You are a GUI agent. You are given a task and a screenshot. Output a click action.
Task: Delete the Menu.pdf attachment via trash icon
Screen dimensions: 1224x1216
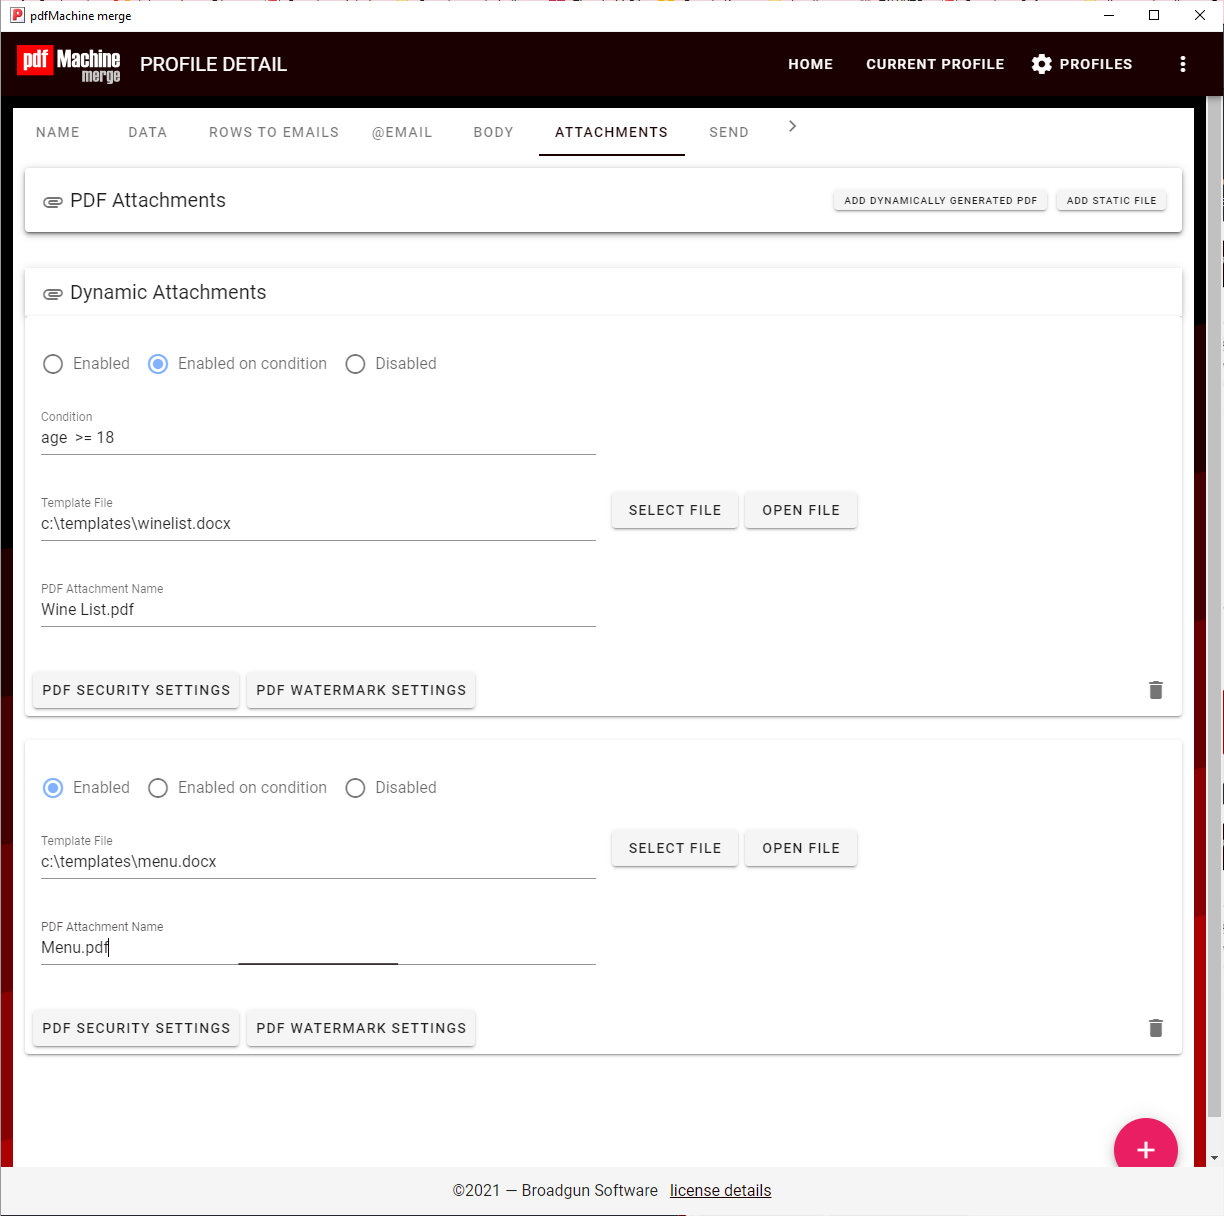[1156, 1028]
